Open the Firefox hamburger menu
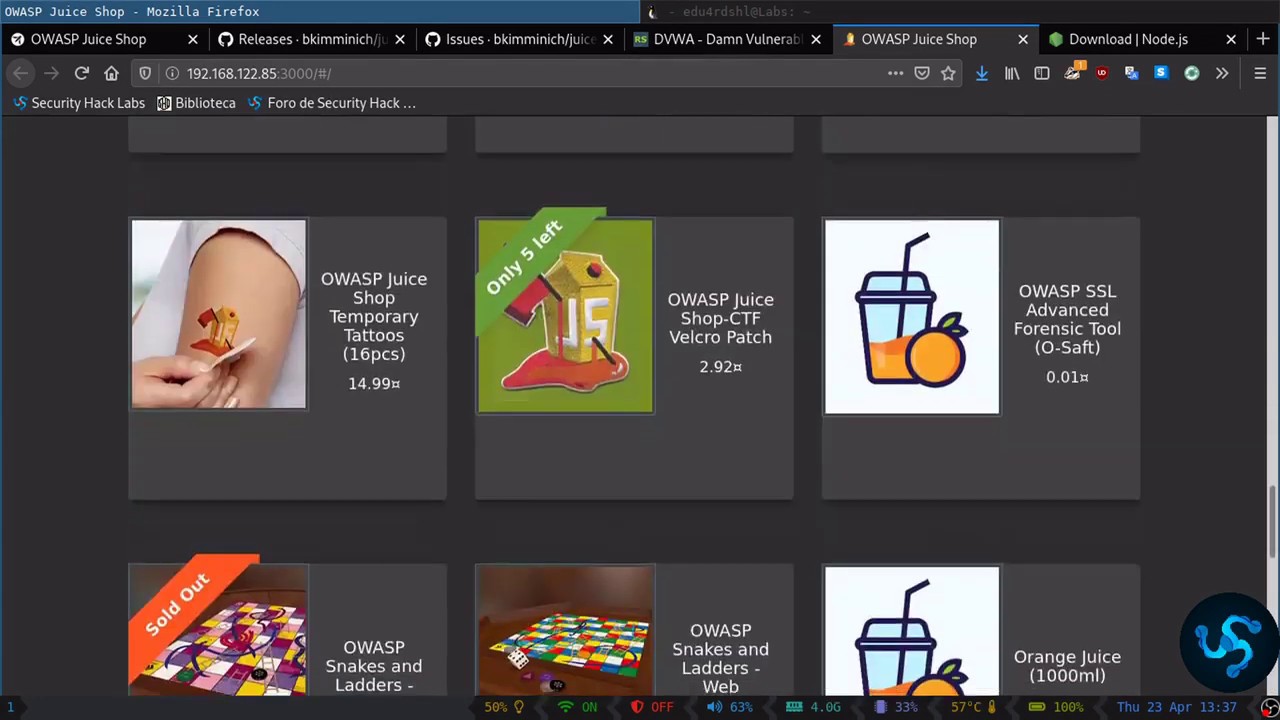Screen dimensions: 1280x720 coord(1260,73)
